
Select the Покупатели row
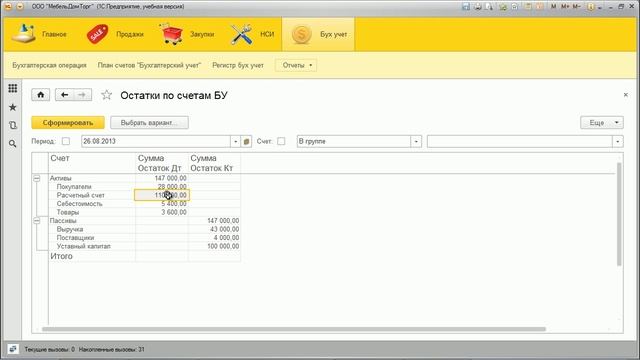click(x=74, y=187)
